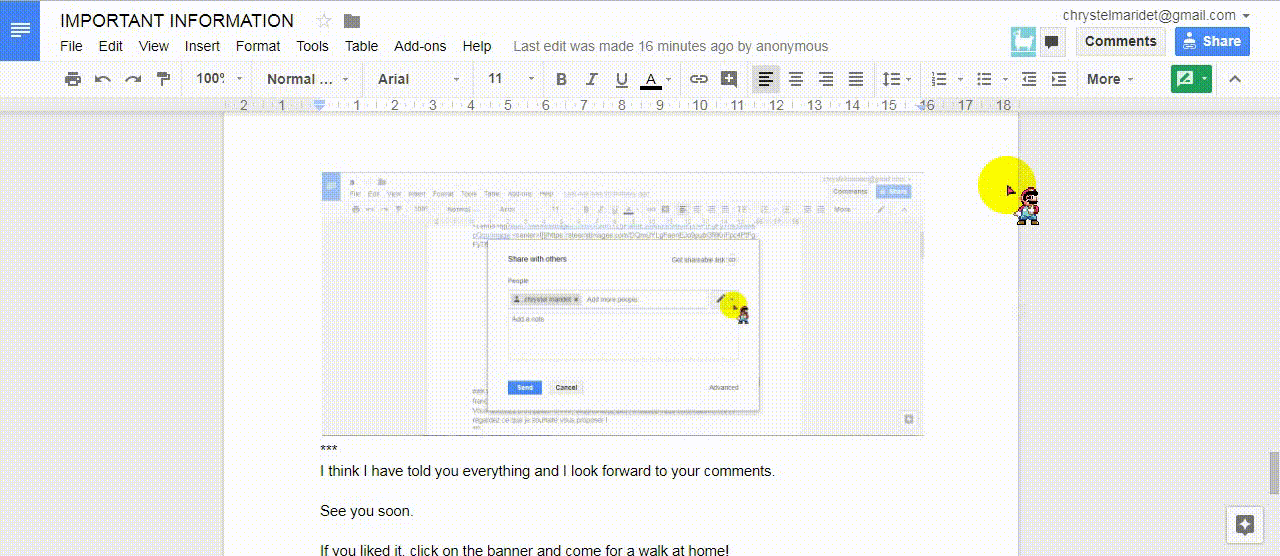Star the document title
The width and height of the screenshot is (1280, 556).
click(x=324, y=21)
